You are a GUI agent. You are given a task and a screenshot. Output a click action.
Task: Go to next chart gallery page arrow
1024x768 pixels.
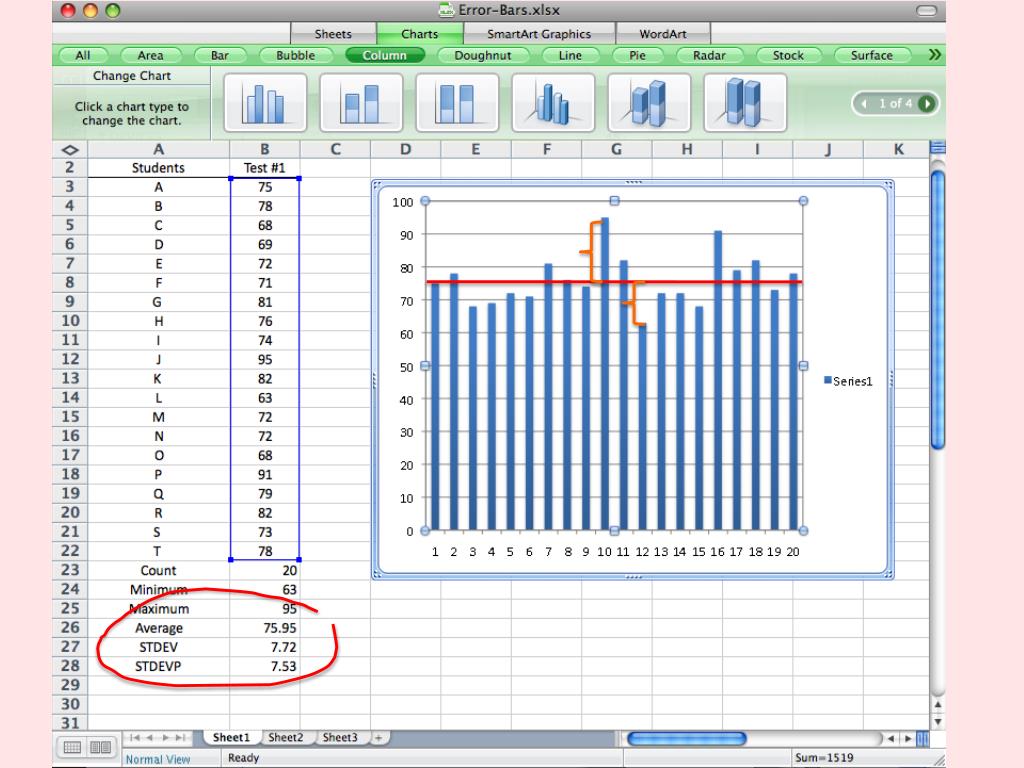coord(926,103)
